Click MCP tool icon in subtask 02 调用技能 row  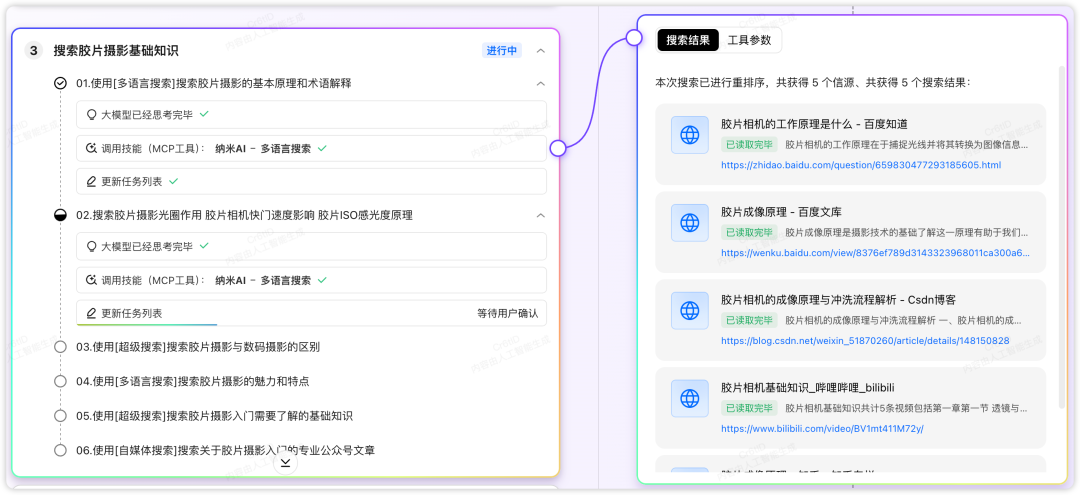[91, 280]
